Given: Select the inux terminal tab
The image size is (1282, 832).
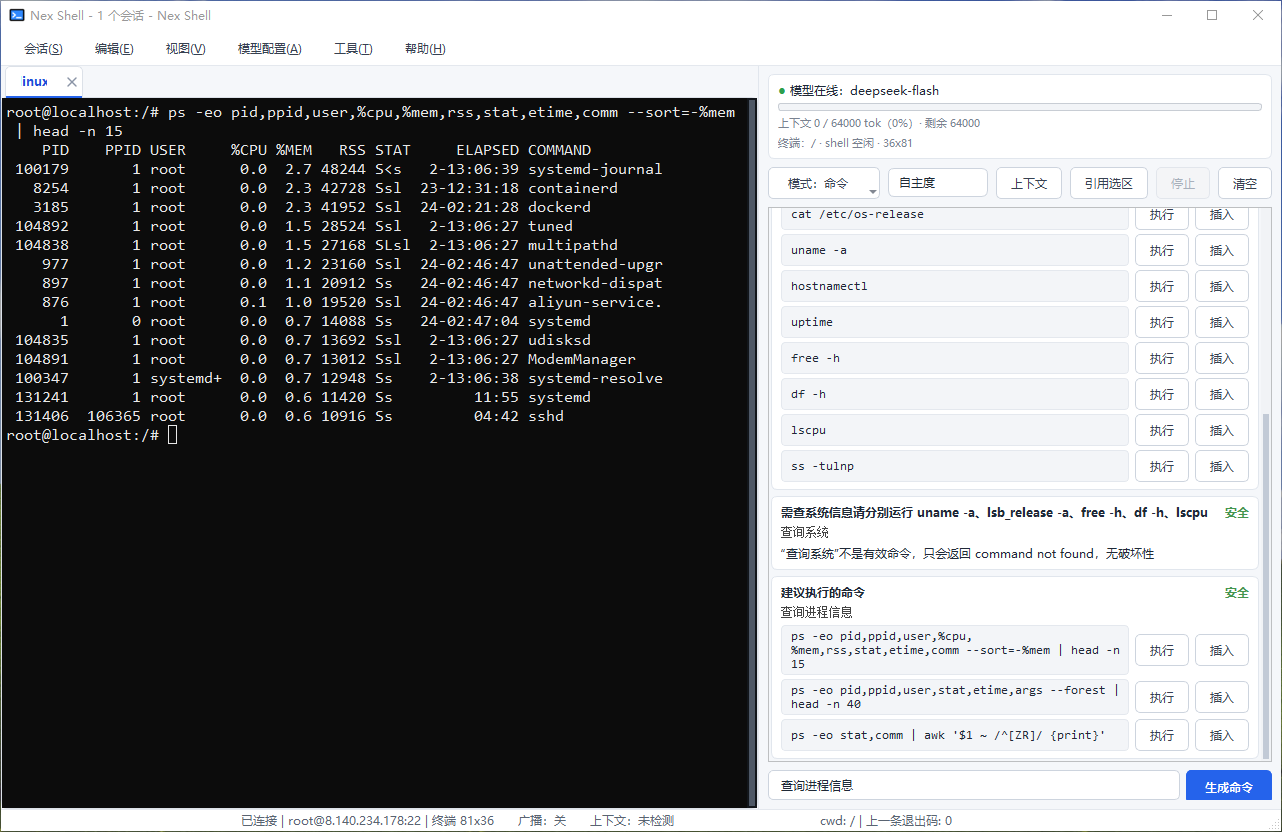Looking at the screenshot, I should click(35, 82).
